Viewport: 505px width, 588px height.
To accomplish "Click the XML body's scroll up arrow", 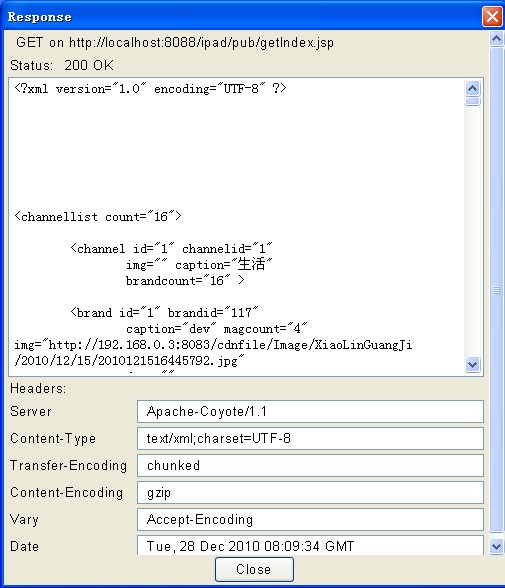I will click(x=472, y=88).
